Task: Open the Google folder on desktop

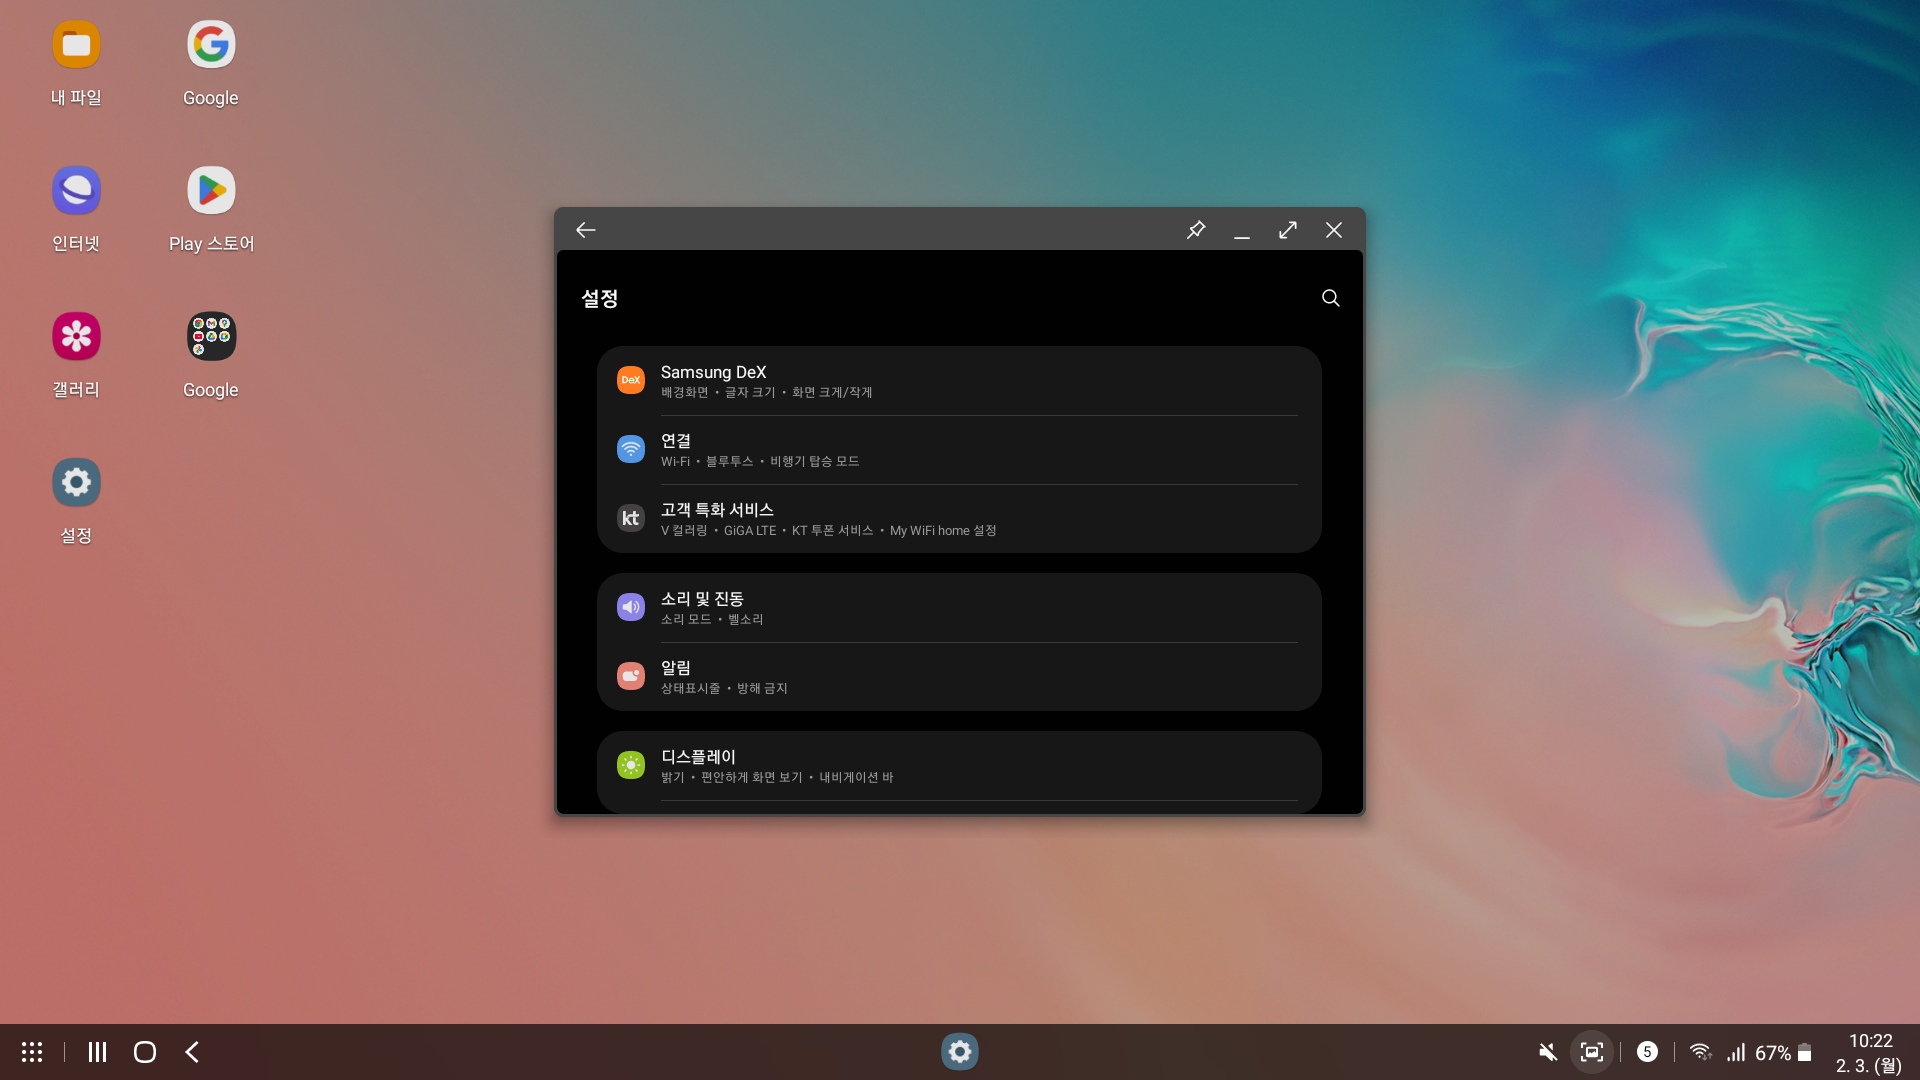Action: coord(211,338)
